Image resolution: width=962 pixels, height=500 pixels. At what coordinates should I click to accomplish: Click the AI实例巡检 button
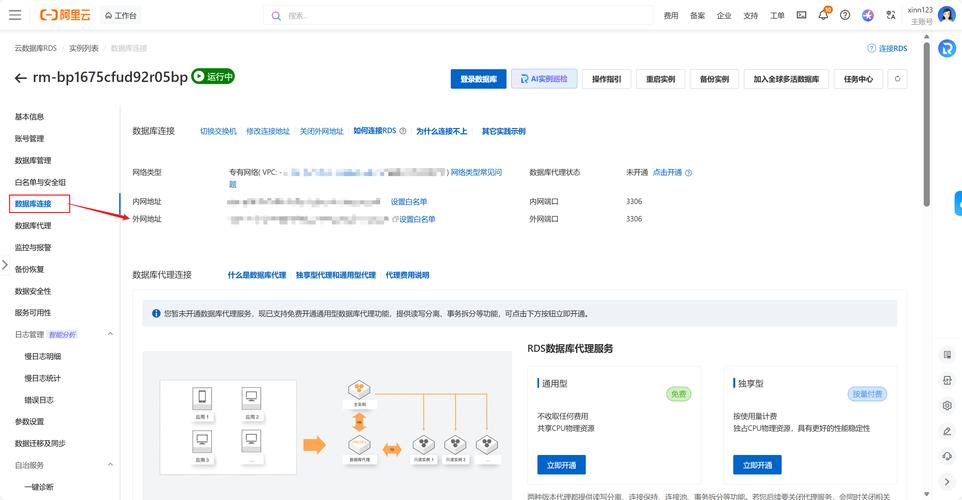click(544, 79)
